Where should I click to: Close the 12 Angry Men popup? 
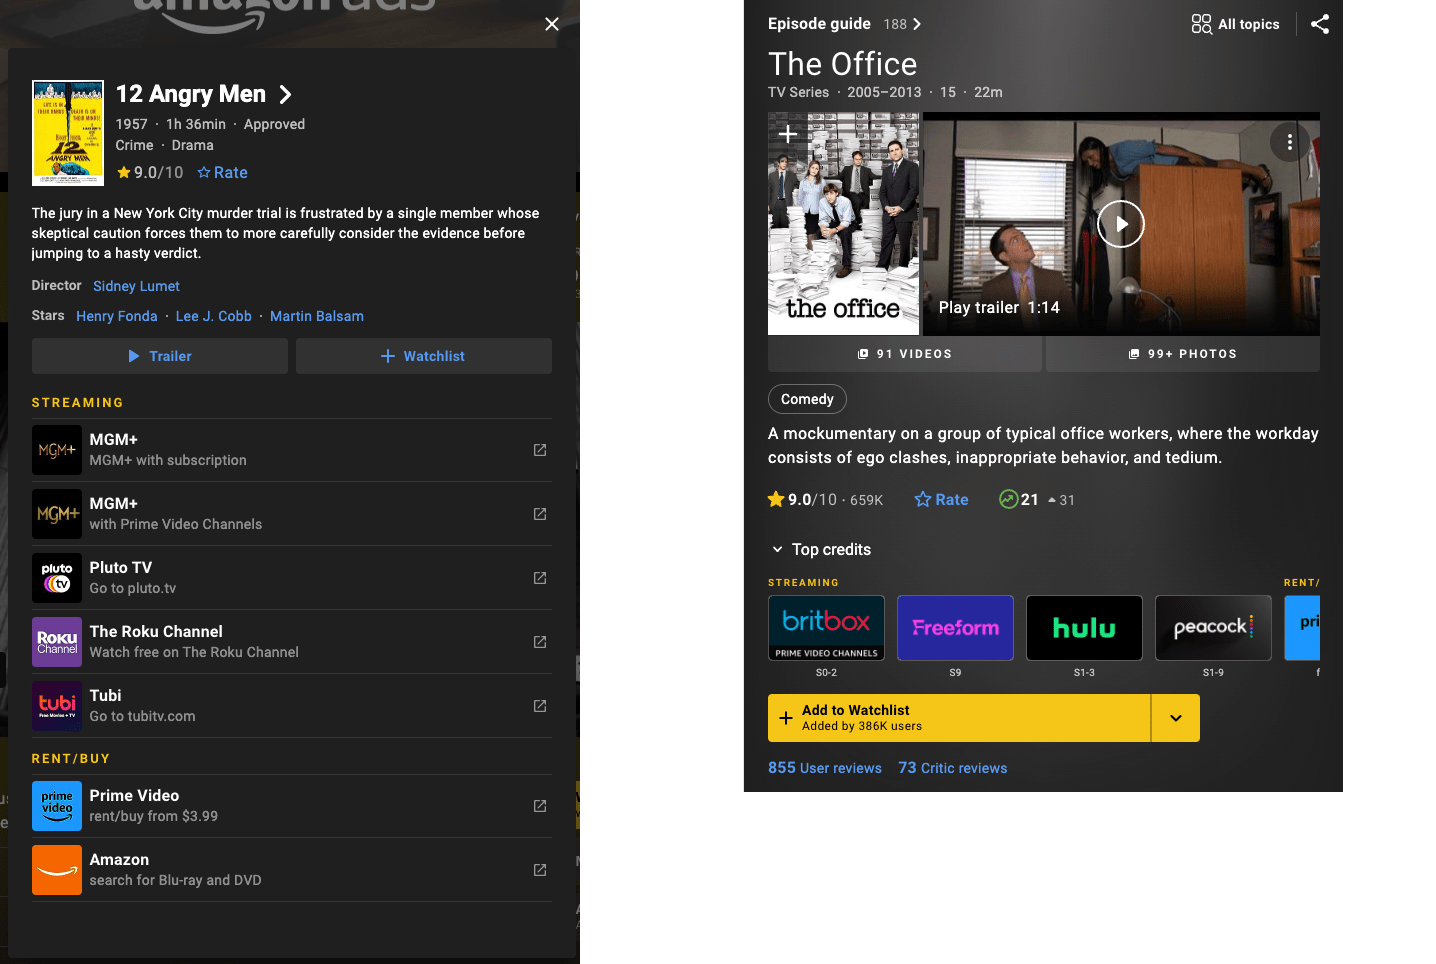click(x=552, y=24)
